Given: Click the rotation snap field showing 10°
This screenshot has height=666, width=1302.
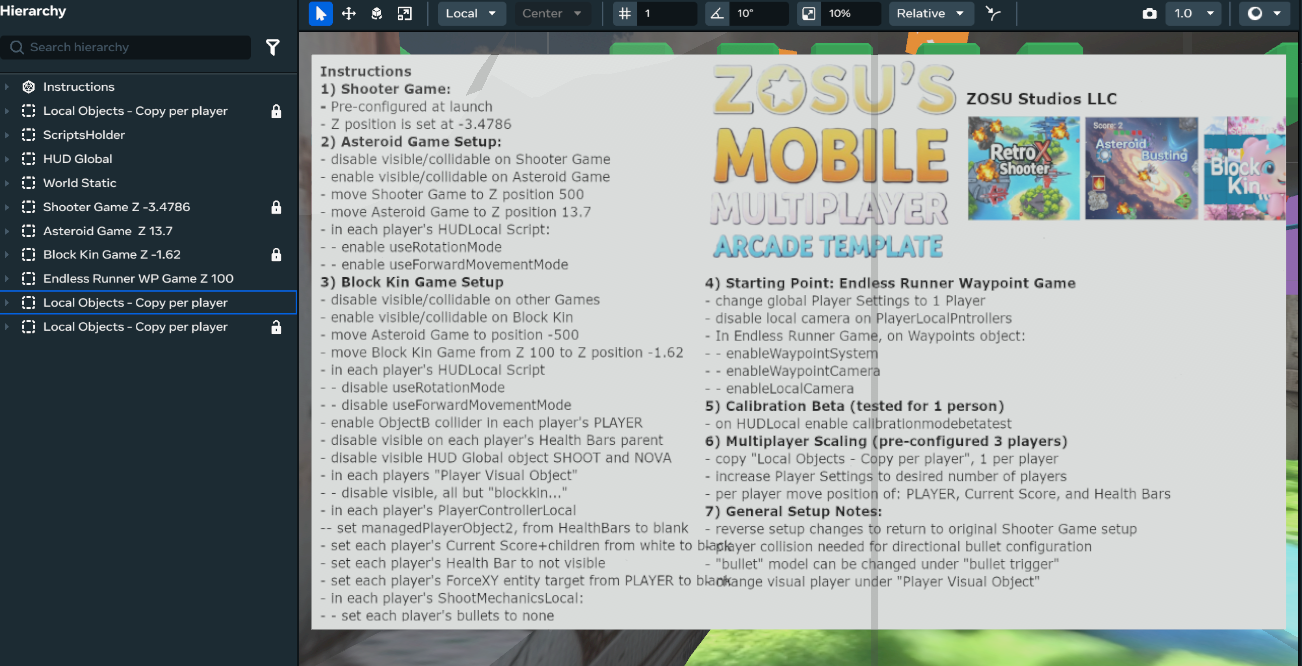Looking at the screenshot, I should point(760,14).
